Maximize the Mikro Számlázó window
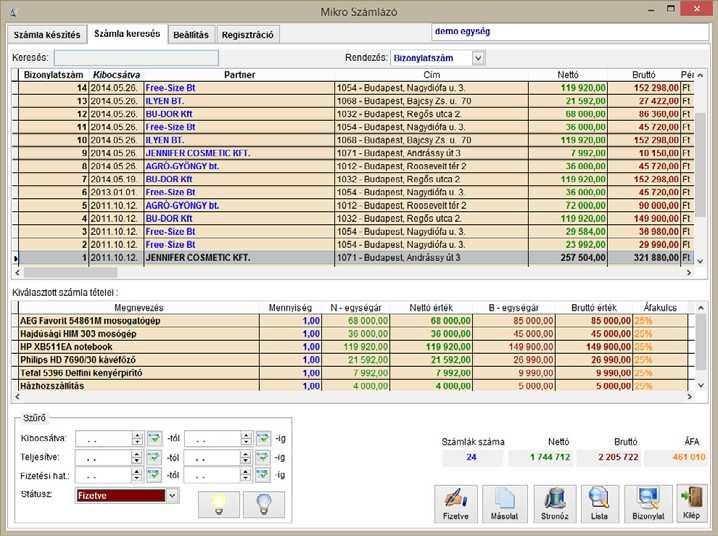 pyautogui.click(x=671, y=9)
